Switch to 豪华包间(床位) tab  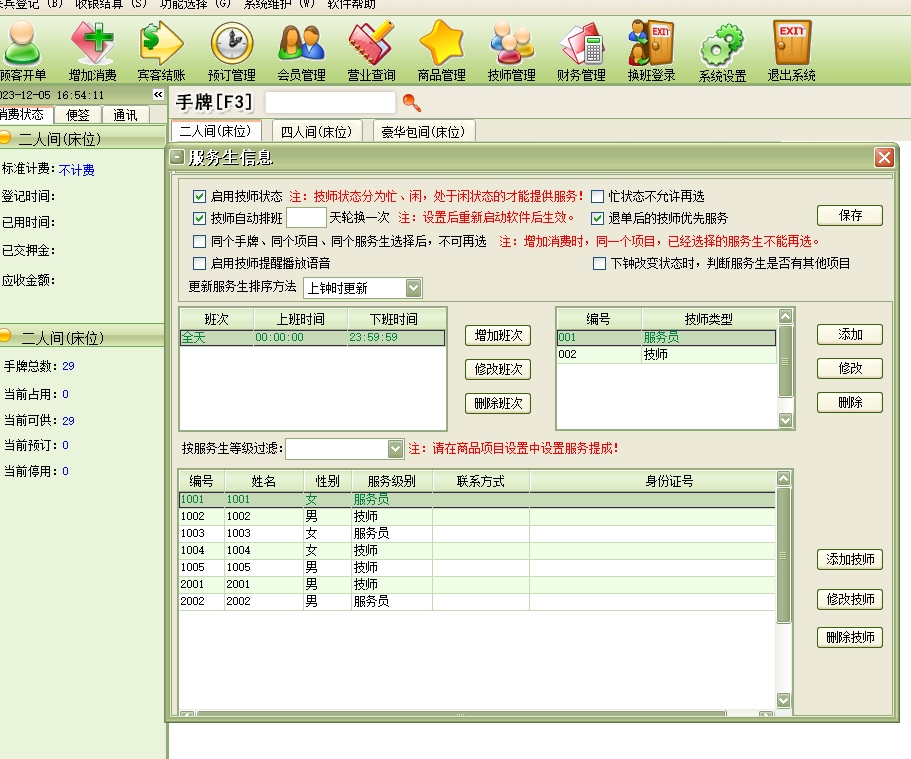[x=423, y=132]
